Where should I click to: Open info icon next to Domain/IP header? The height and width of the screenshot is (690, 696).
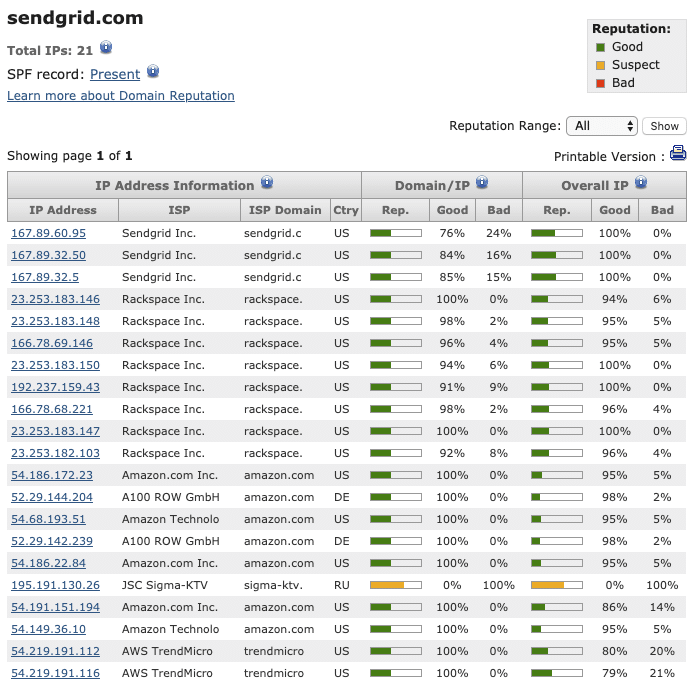coord(482,182)
